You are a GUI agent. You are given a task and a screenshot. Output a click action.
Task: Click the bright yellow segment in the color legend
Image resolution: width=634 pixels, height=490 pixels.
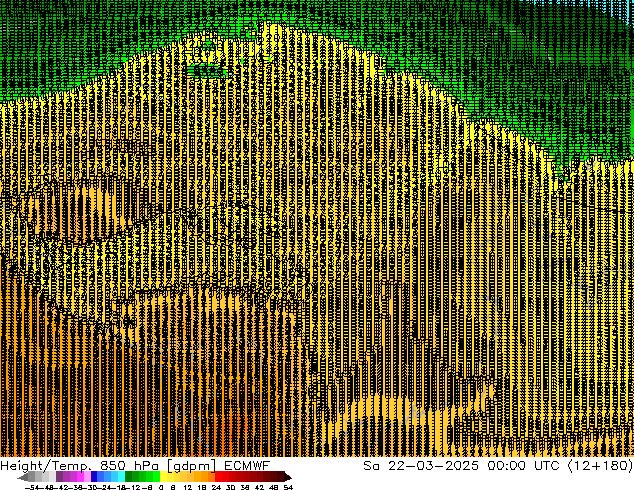pos(164,477)
